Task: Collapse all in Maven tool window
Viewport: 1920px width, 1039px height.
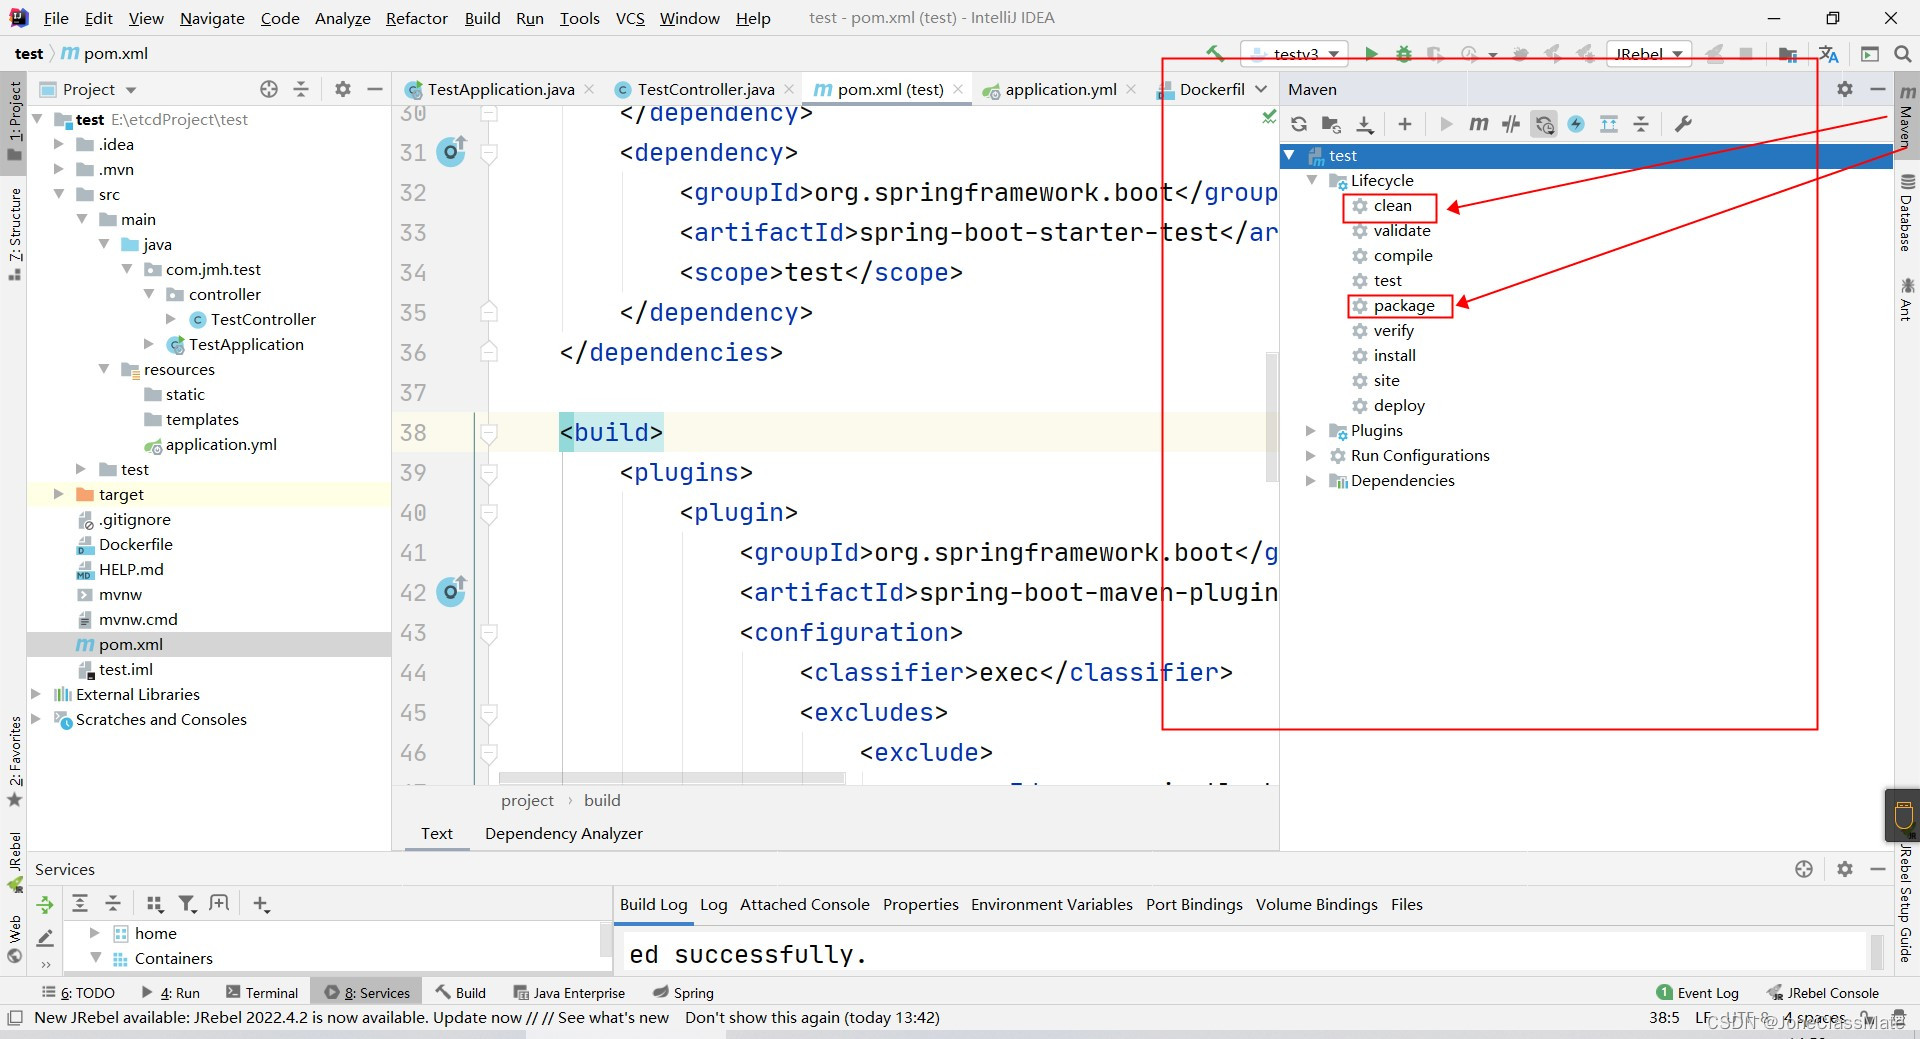Action: (x=1641, y=124)
